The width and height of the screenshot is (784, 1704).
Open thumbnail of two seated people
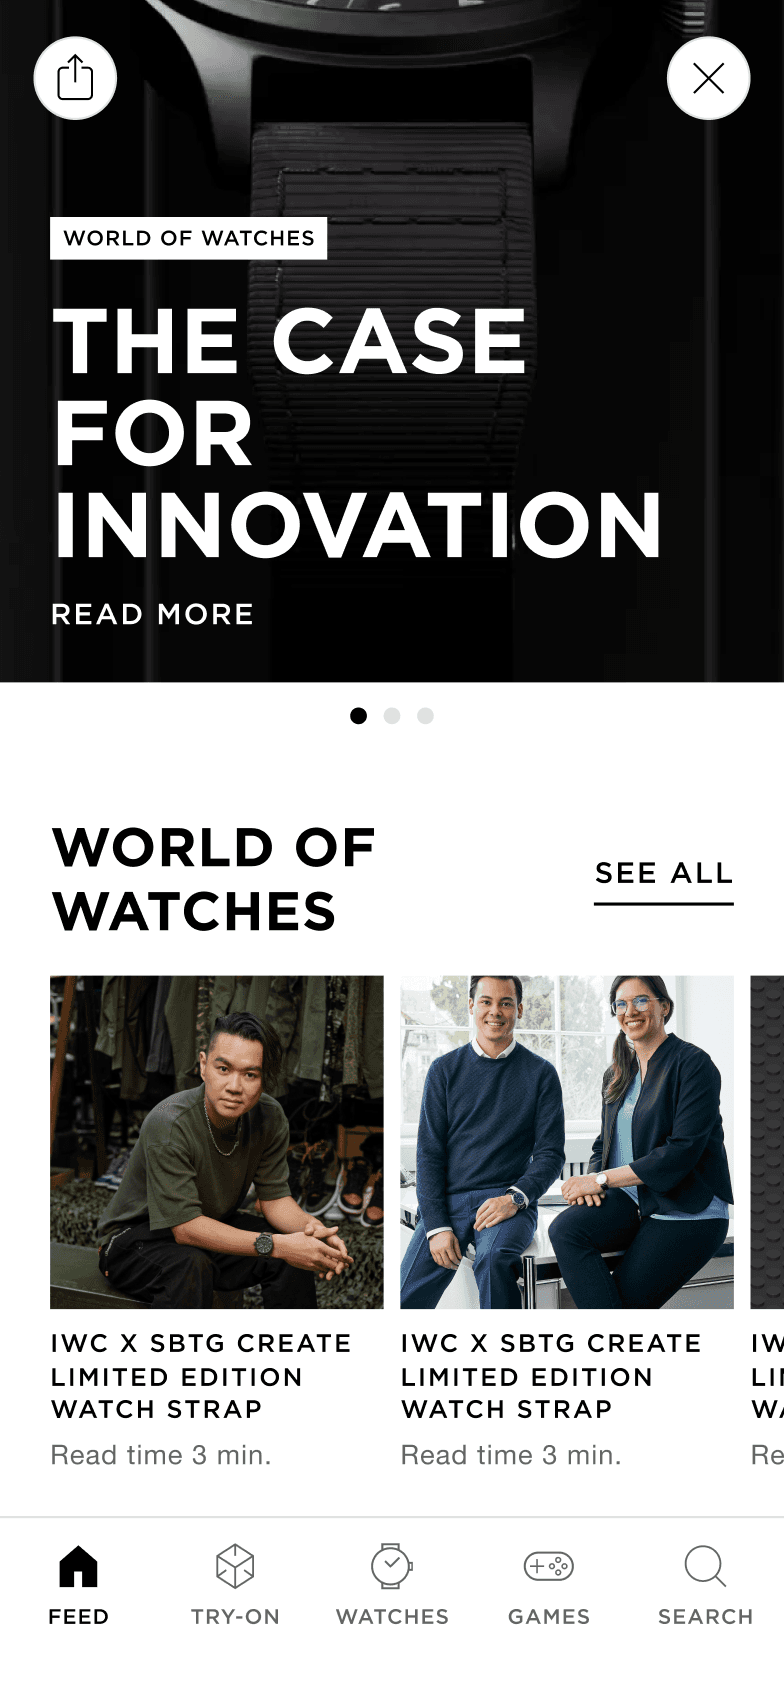tap(567, 1142)
